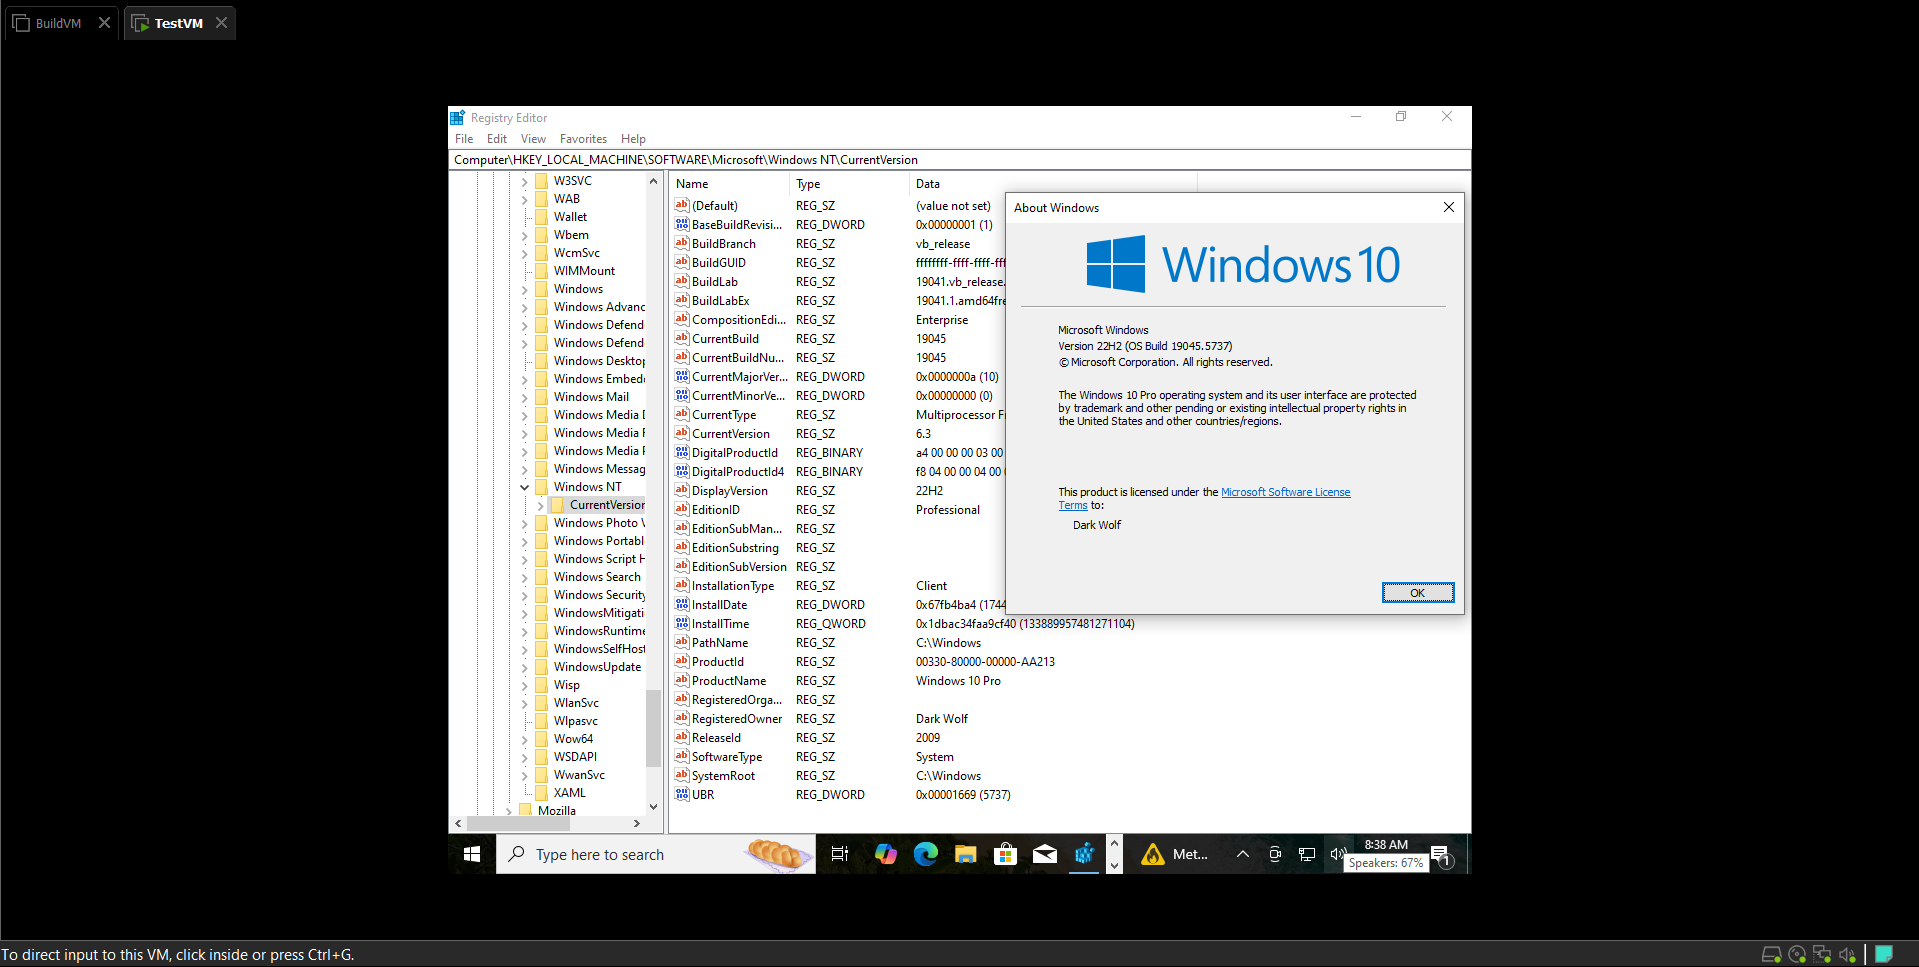Image resolution: width=1919 pixels, height=967 pixels.
Task: Click the VM sound card status icon
Action: click(1847, 955)
